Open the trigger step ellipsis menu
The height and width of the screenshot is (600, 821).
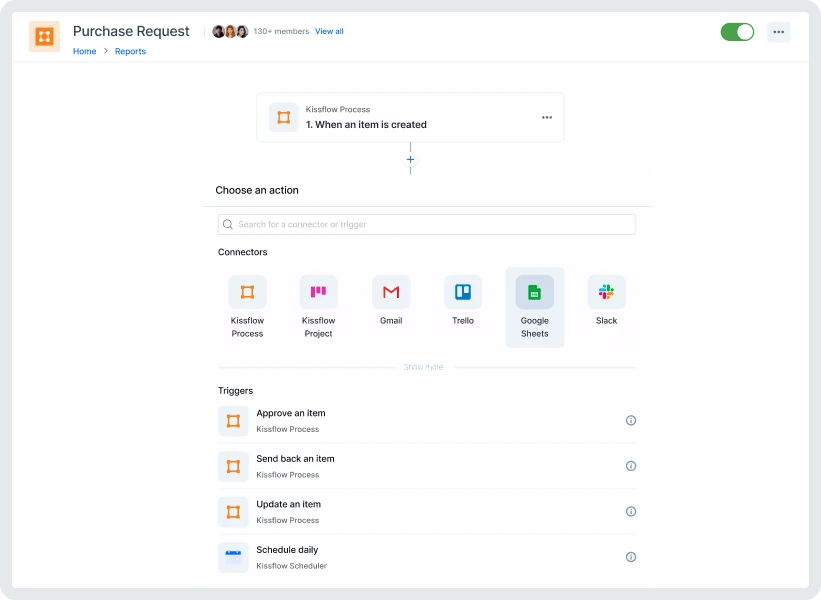(547, 117)
